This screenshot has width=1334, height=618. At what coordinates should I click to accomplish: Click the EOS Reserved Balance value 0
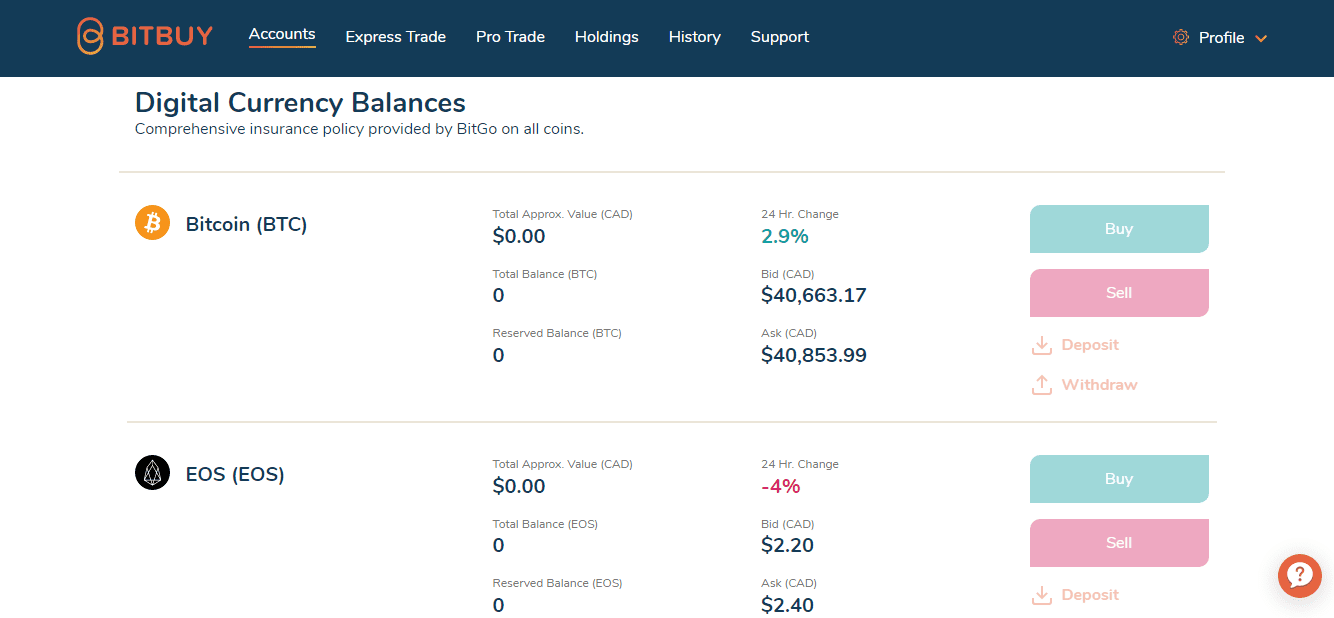[499, 605]
